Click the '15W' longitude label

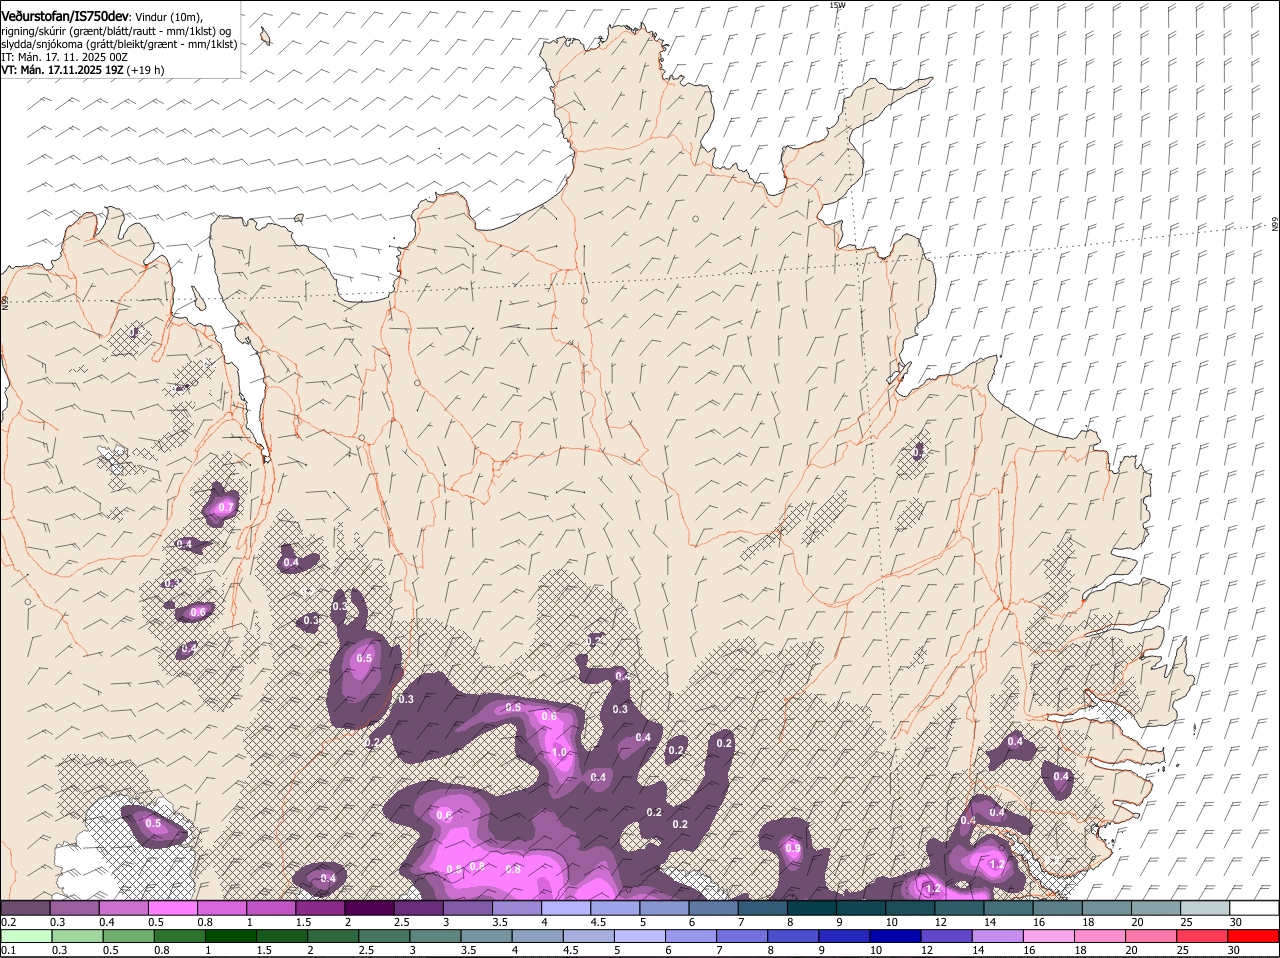coord(837,5)
